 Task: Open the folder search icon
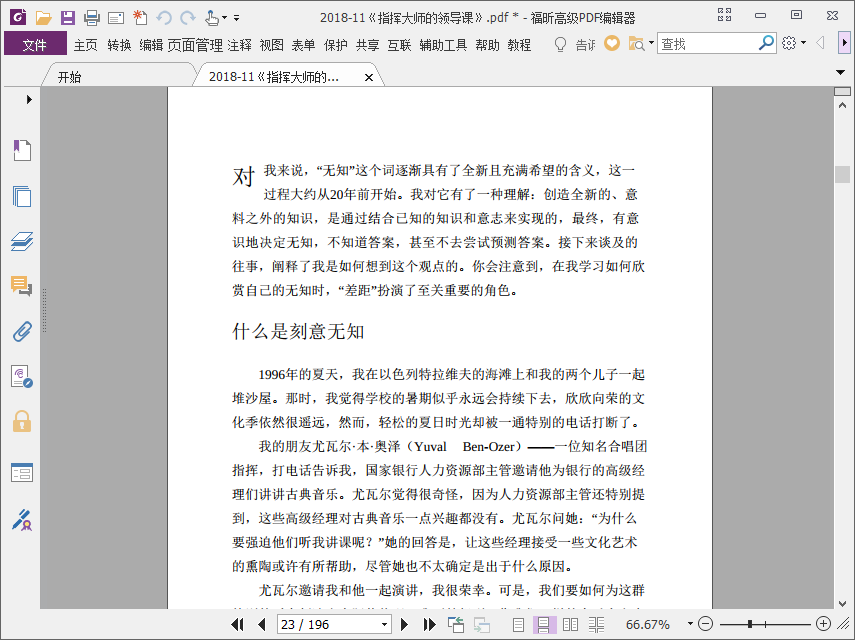[x=636, y=44]
